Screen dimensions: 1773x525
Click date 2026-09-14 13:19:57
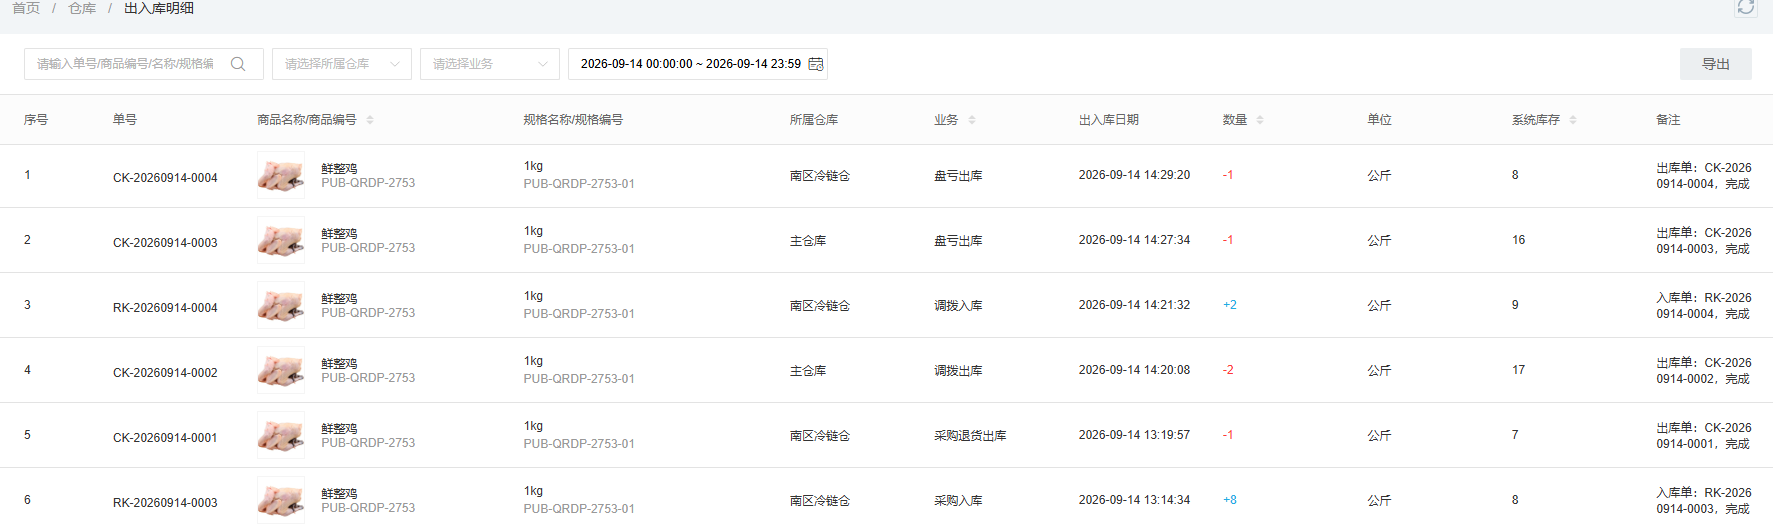point(1134,435)
